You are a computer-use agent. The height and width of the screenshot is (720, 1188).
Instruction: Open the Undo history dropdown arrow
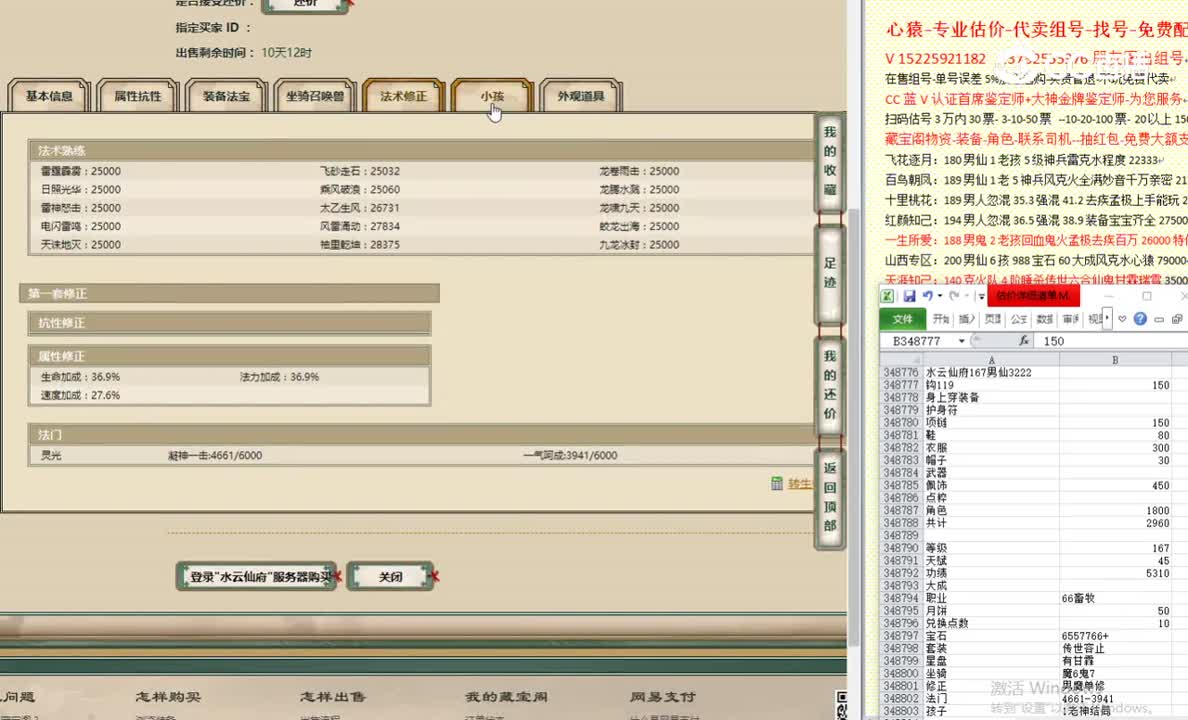click(938, 296)
